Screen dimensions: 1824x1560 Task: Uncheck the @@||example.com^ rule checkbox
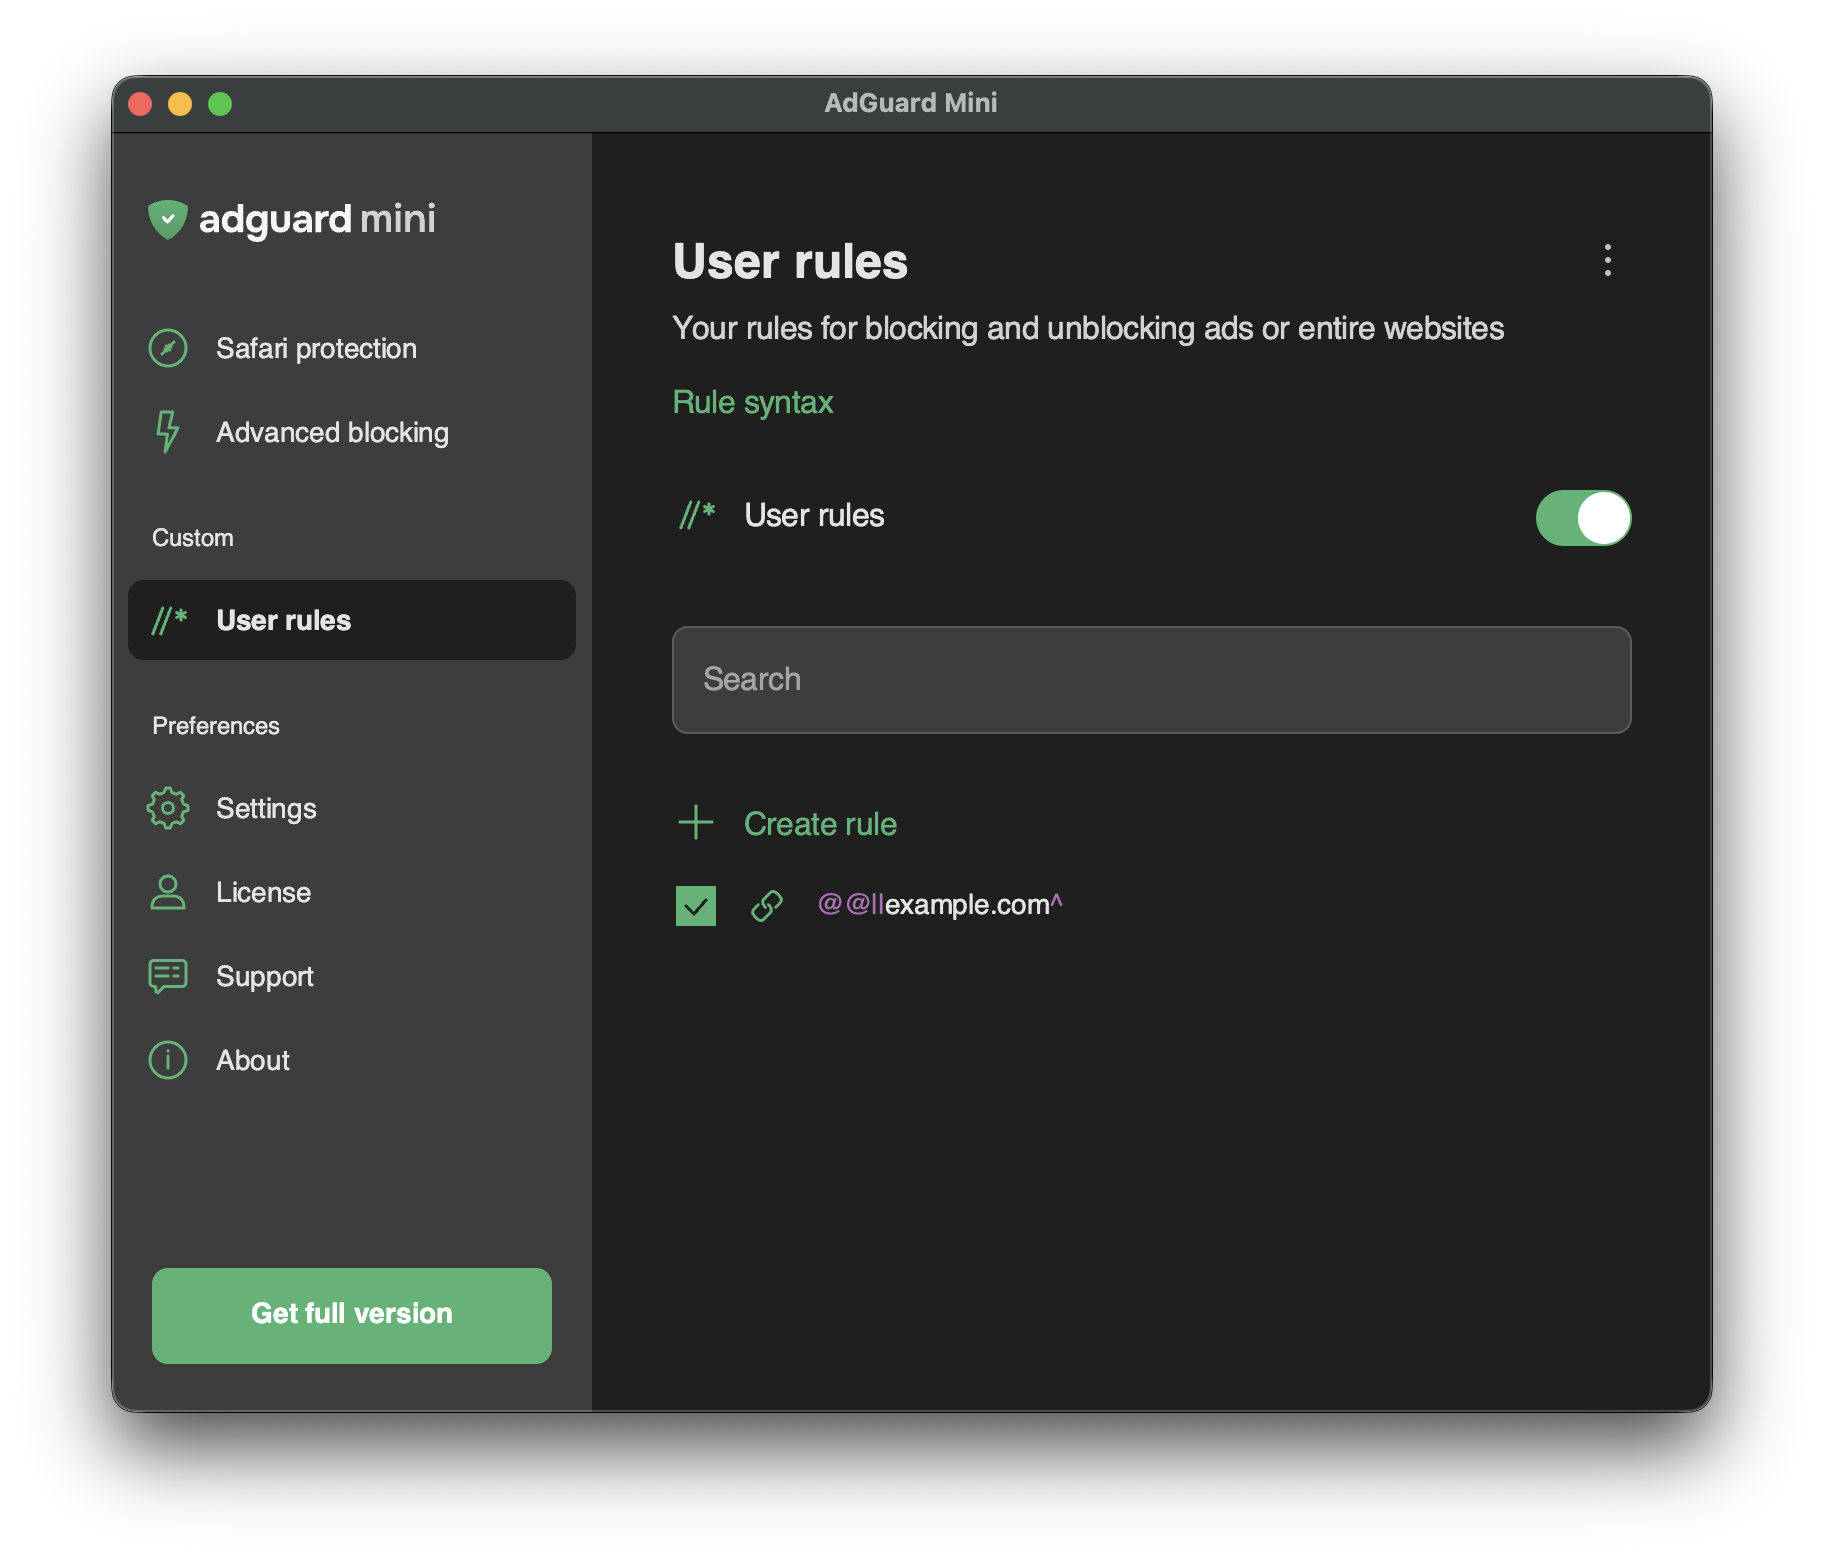click(x=695, y=906)
